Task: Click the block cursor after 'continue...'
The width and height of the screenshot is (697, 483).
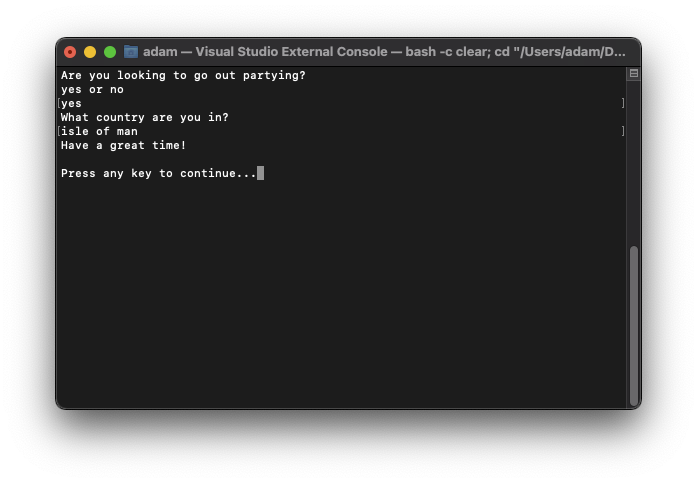Action: [260, 173]
